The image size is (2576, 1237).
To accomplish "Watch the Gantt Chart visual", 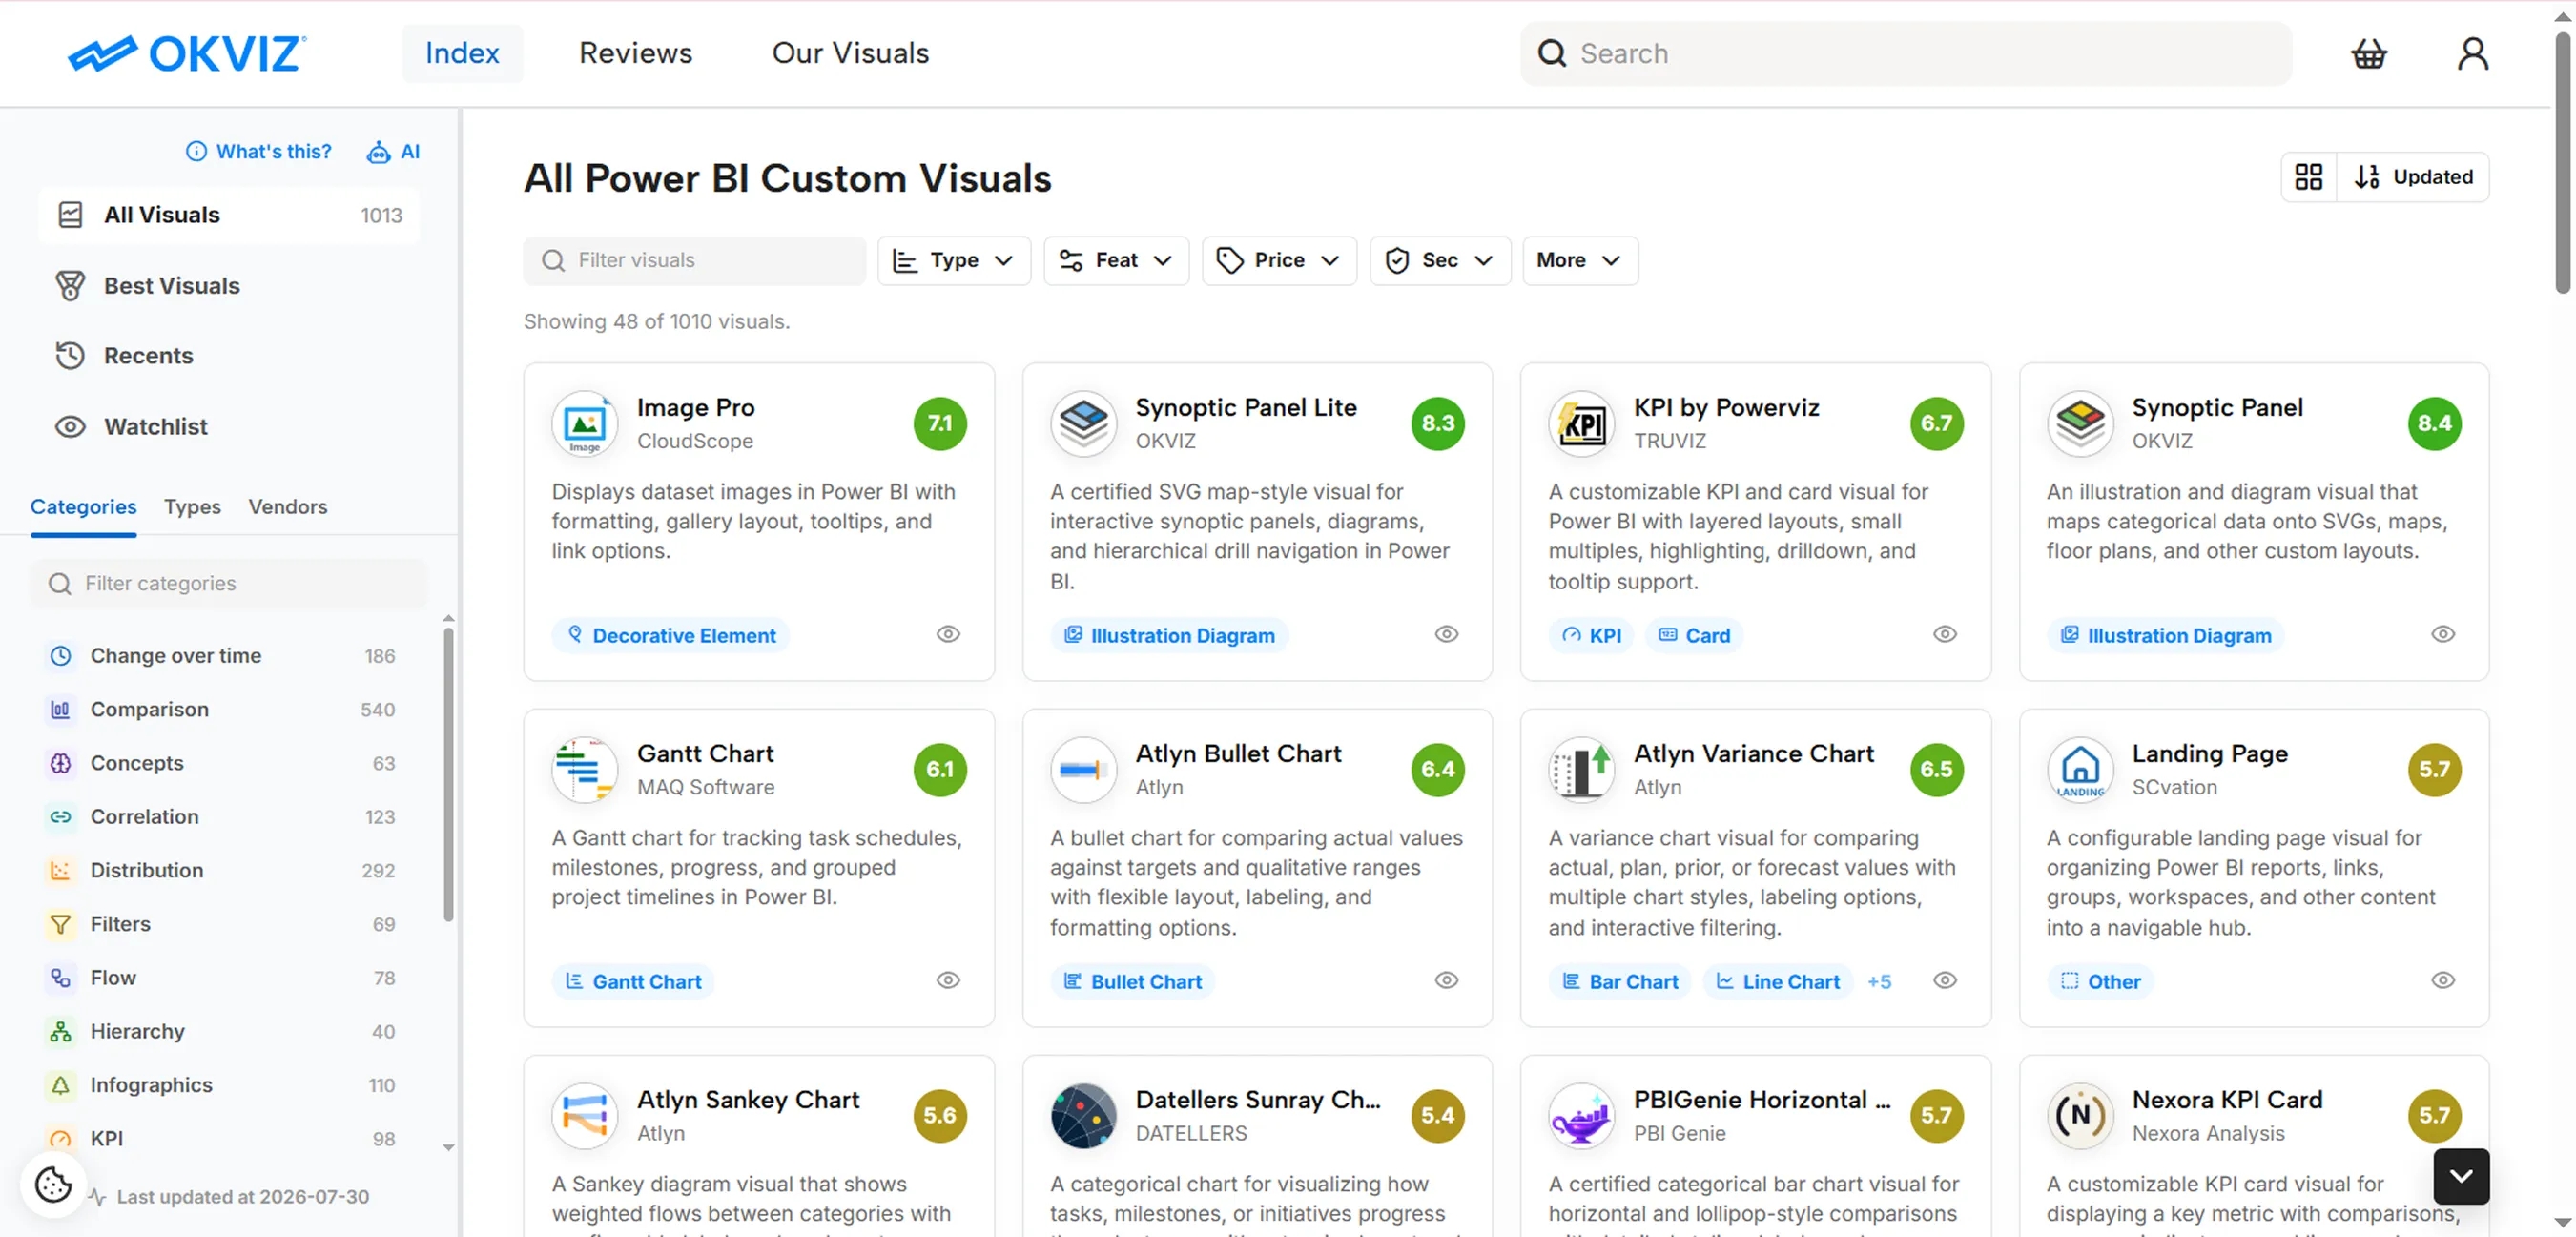I will [948, 981].
